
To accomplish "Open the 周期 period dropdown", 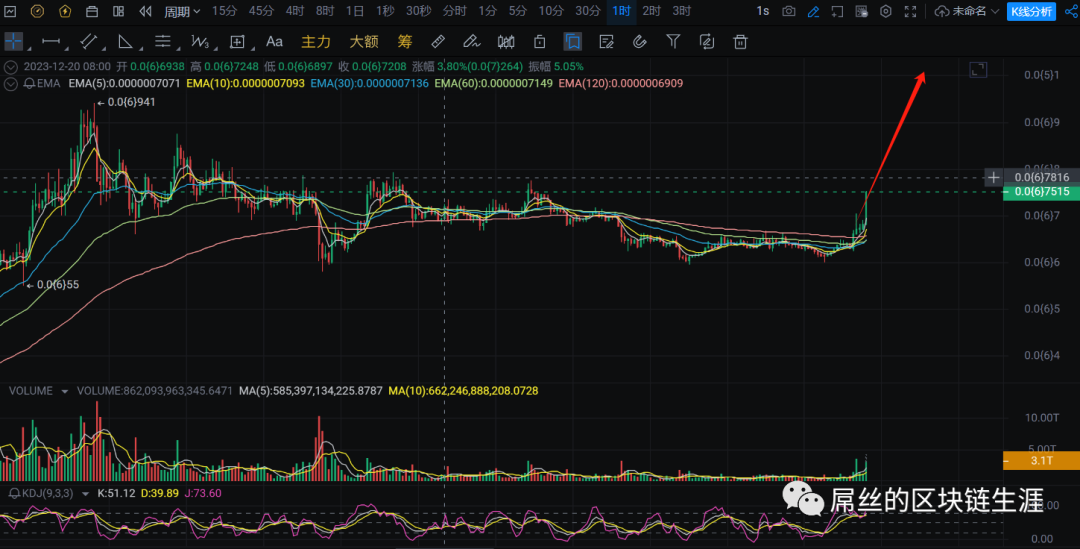I will (x=182, y=12).
